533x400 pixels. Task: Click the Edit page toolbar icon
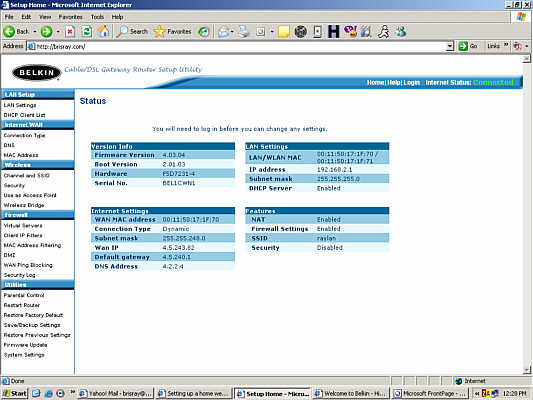260,32
